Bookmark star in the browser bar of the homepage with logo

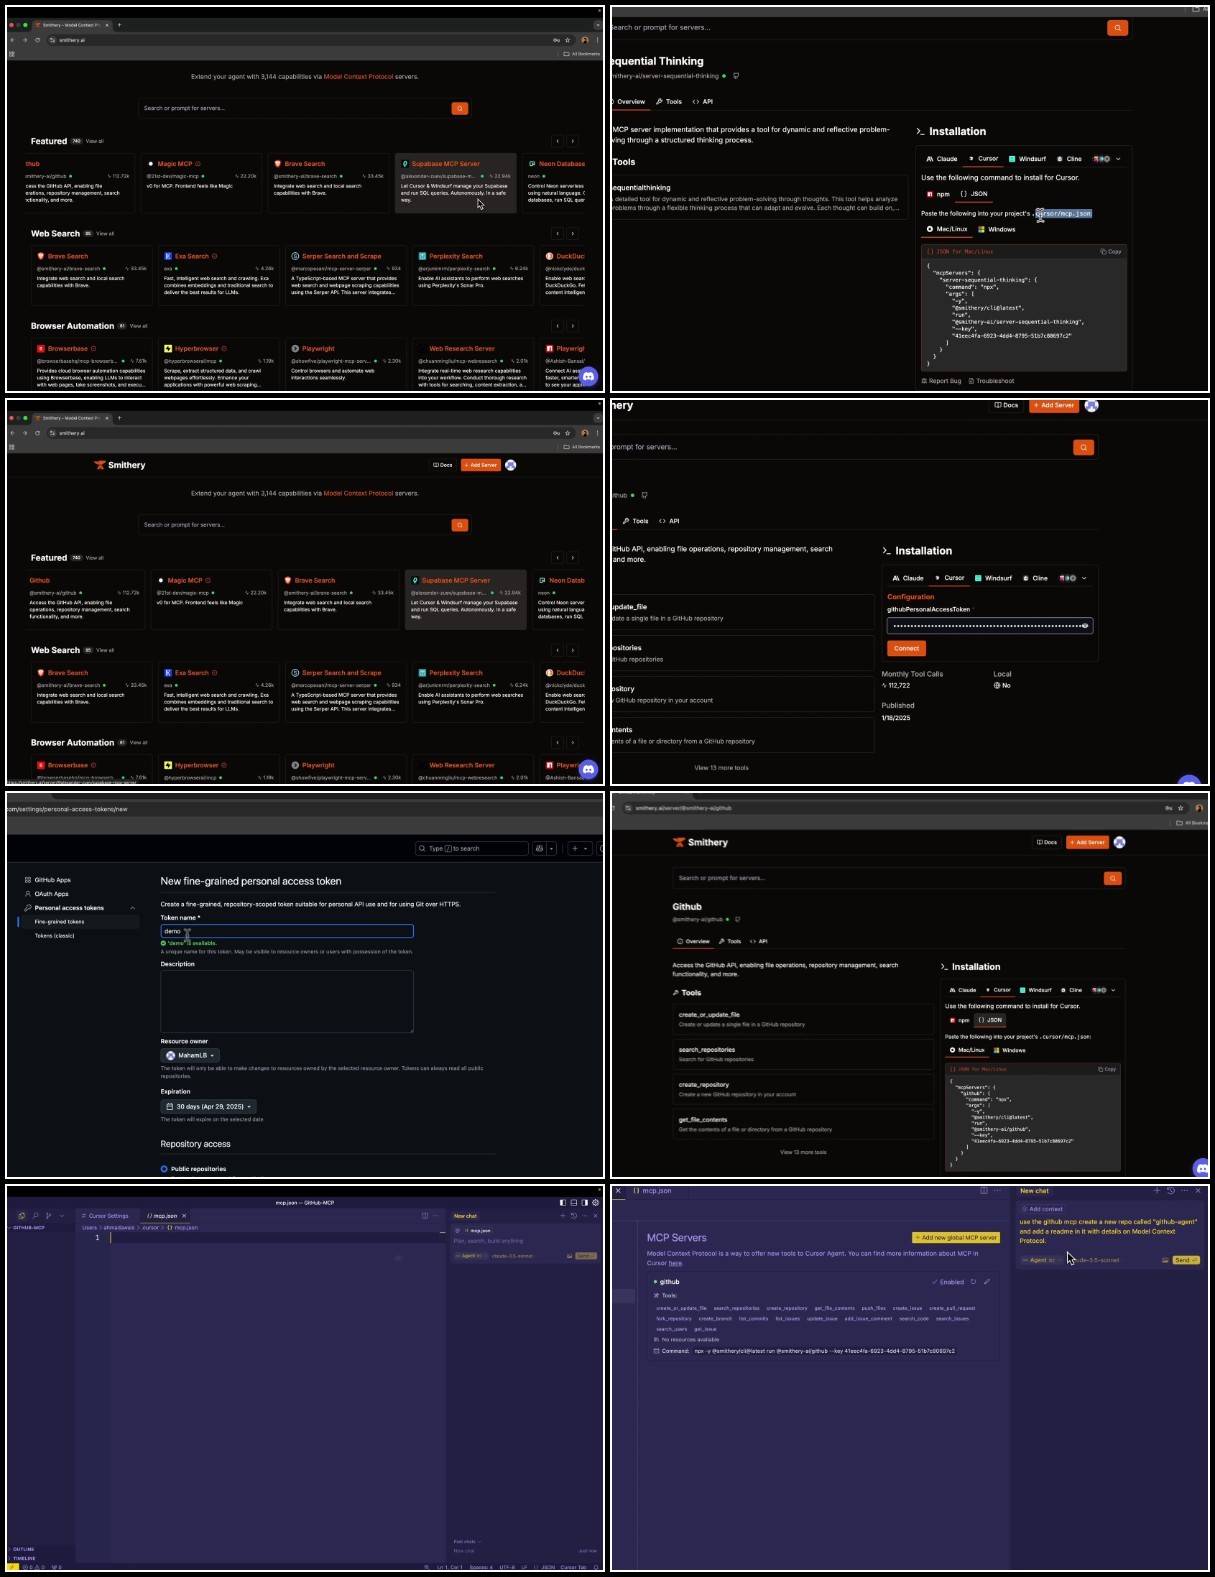[x=569, y=433]
